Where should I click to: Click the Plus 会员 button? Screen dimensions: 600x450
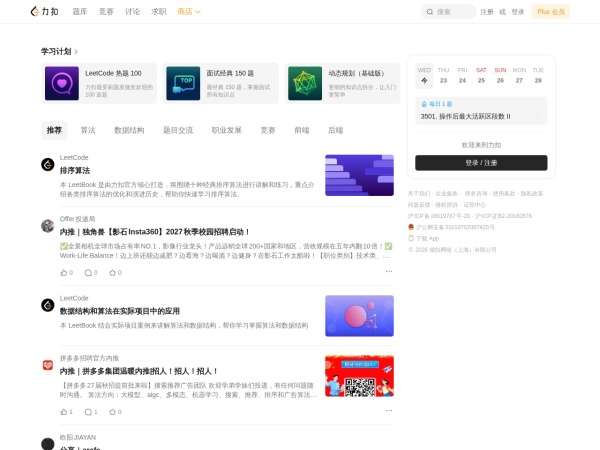coord(551,12)
